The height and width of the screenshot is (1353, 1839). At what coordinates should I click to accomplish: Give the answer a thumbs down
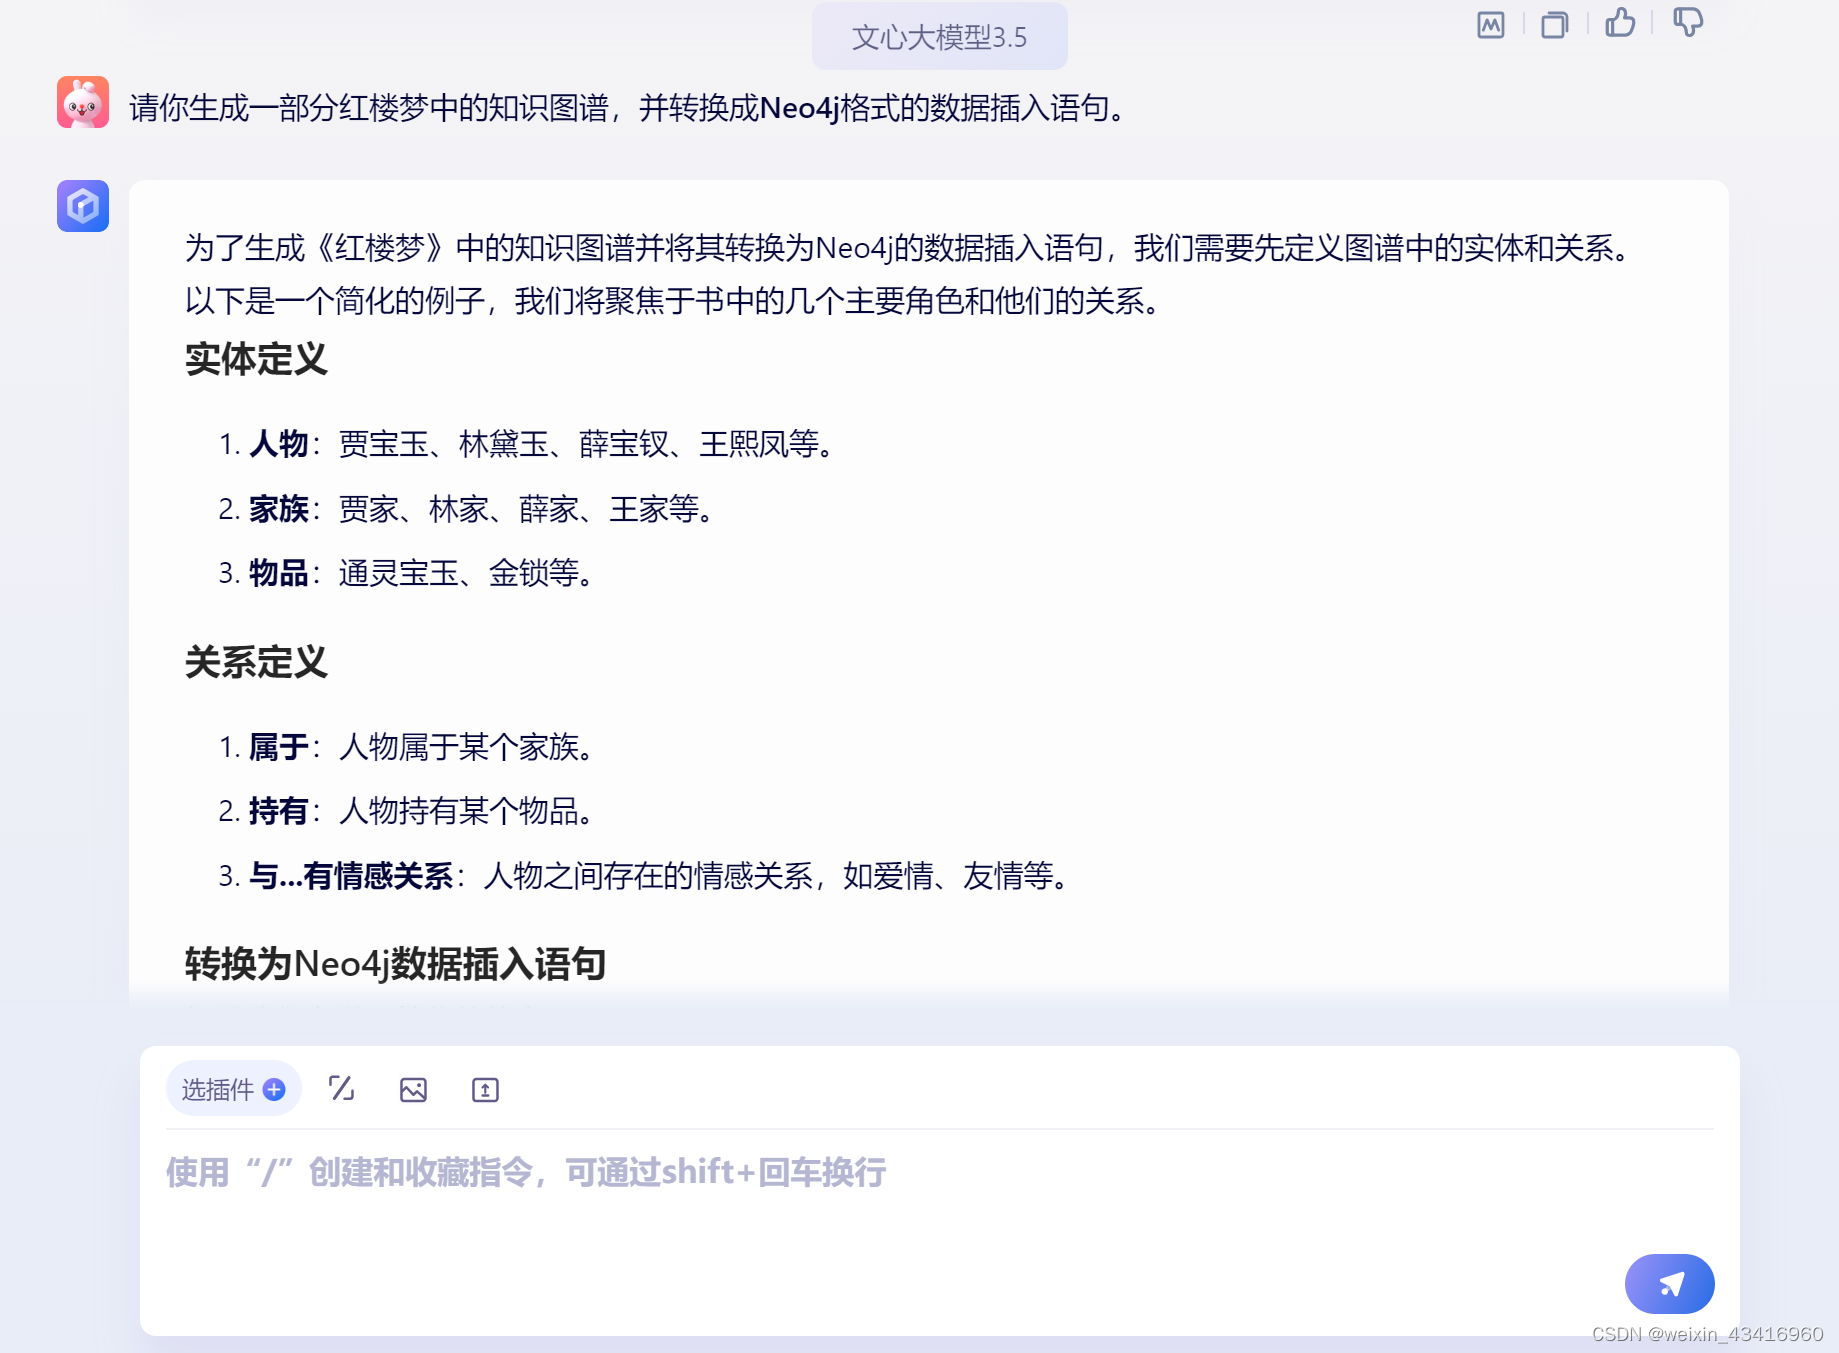click(1688, 22)
